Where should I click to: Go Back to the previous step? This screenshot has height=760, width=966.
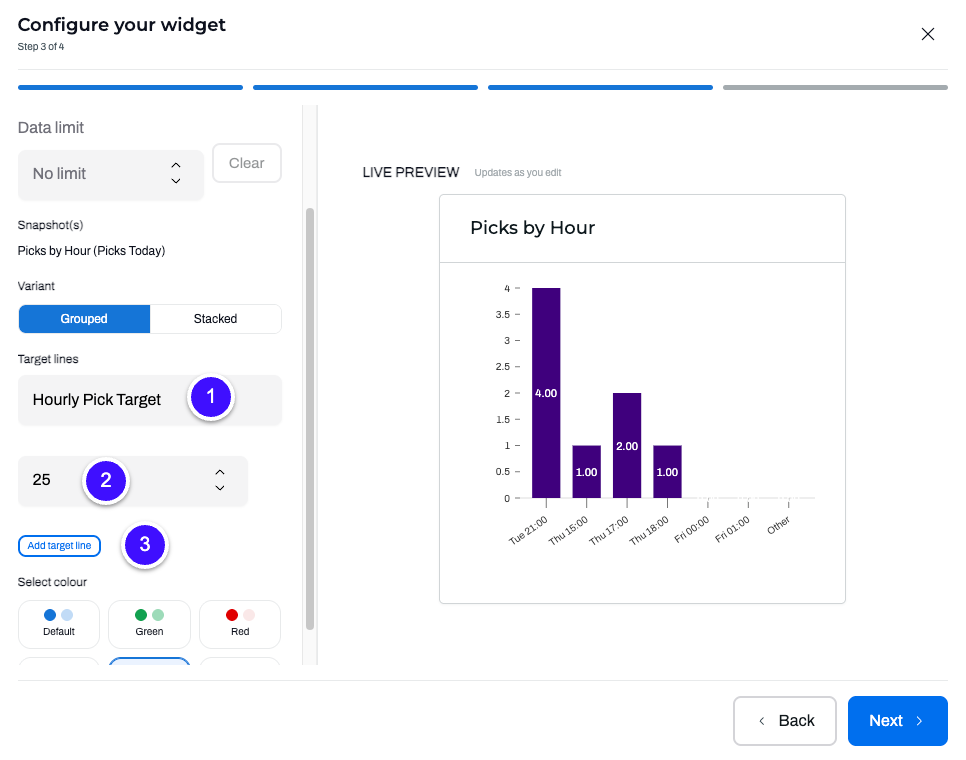(785, 721)
